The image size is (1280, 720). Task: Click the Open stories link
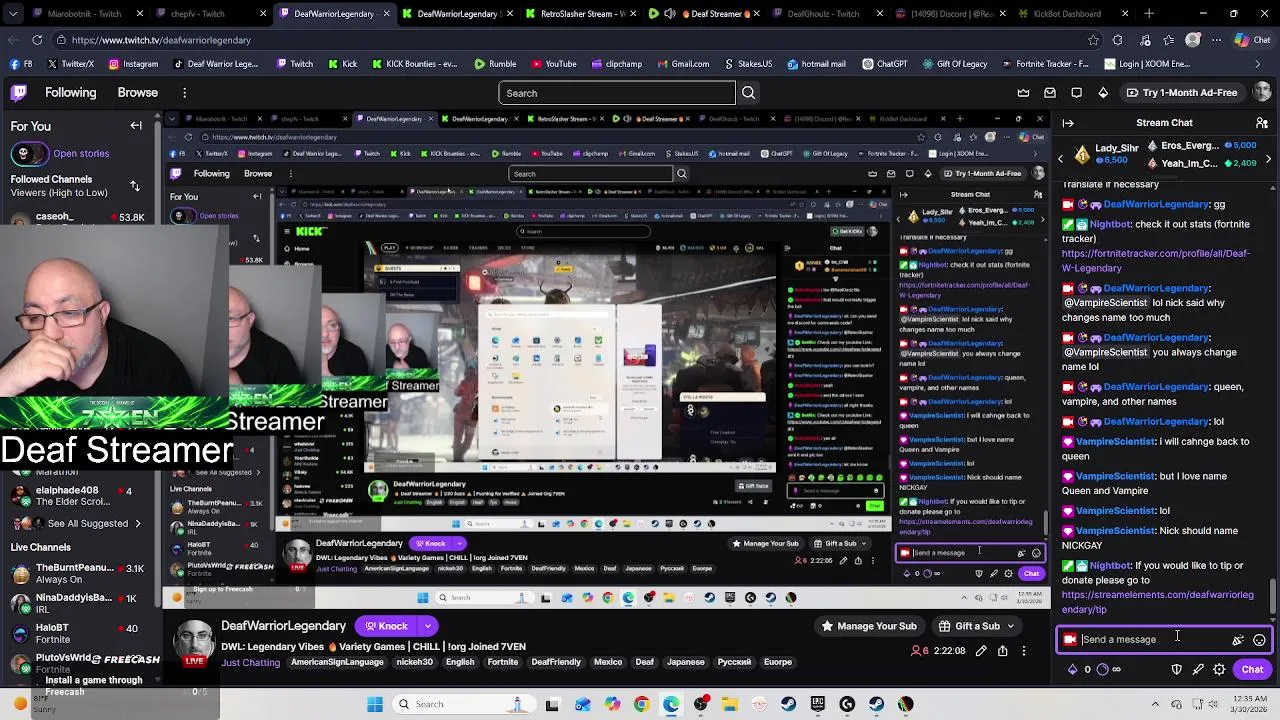[81, 154]
